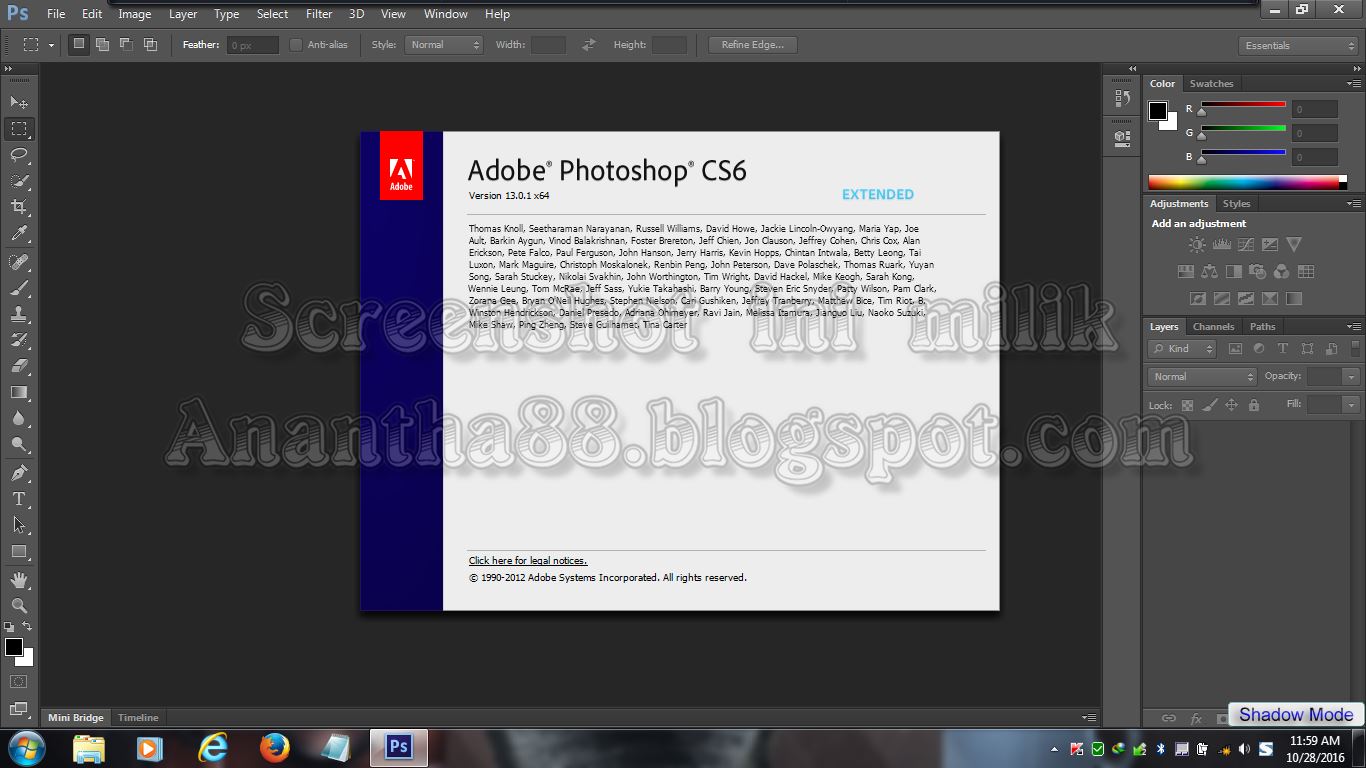Image resolution: width=1366 pixels, height=768 pixels.
Task: Open the legal notices link
Action: click(x=528, y=561)
